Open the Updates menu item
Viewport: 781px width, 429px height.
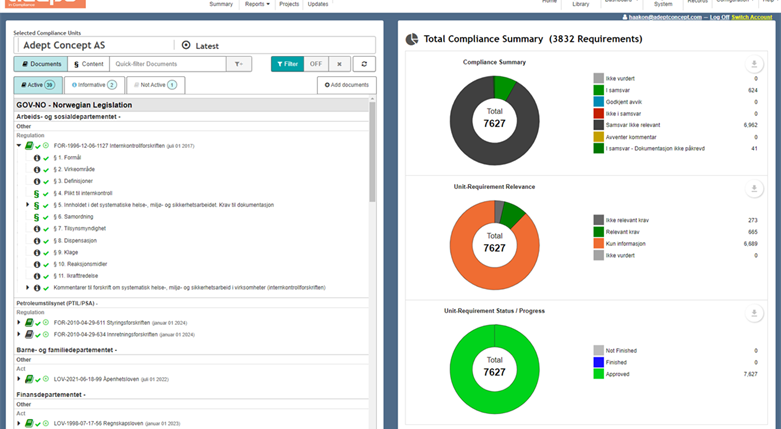[318, 4]
